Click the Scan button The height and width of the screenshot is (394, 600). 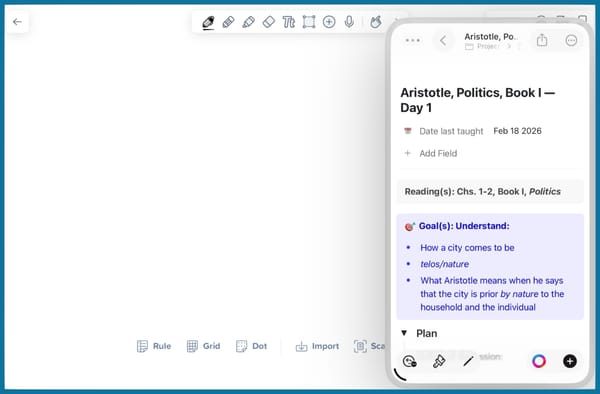tap(370, 346)
